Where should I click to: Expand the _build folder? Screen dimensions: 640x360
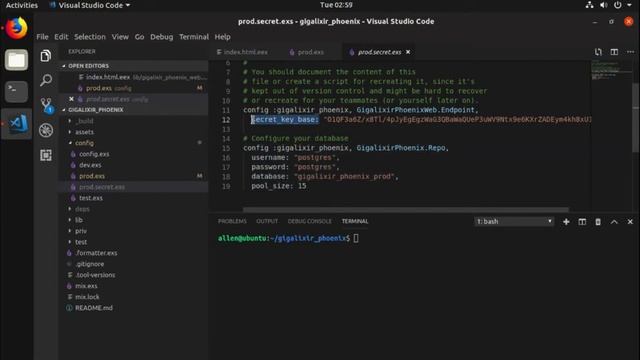coord(84,121)
